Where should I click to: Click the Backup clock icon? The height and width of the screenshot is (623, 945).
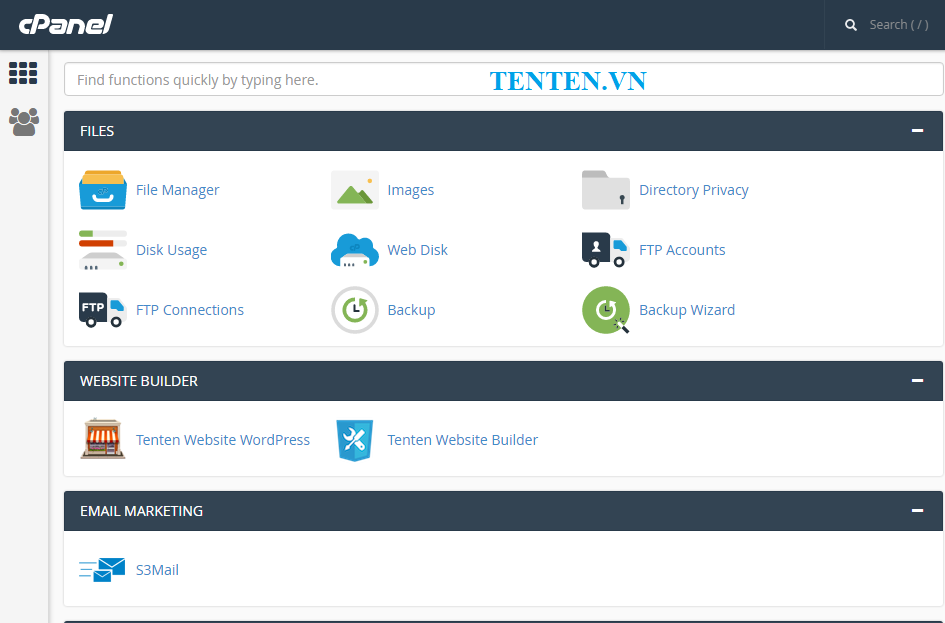pos(355,310)
